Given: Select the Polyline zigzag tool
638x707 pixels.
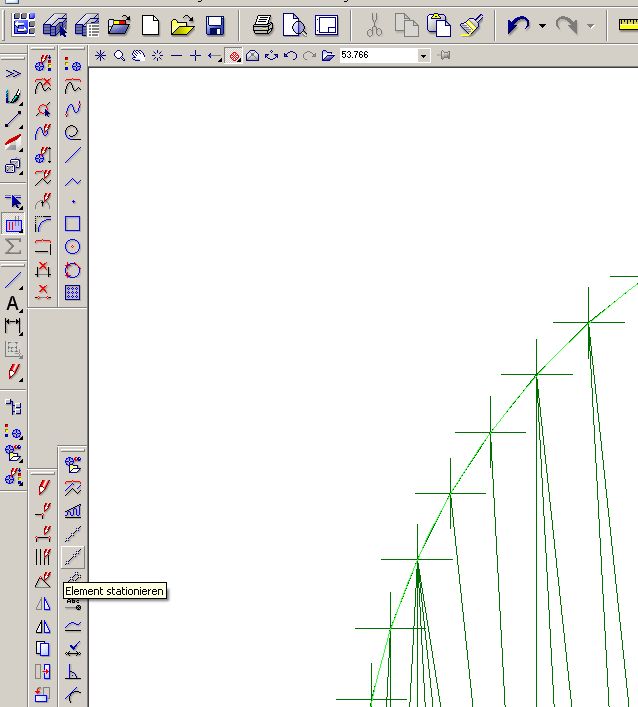Looking at the screenshot, I should [x=73, y=182].
